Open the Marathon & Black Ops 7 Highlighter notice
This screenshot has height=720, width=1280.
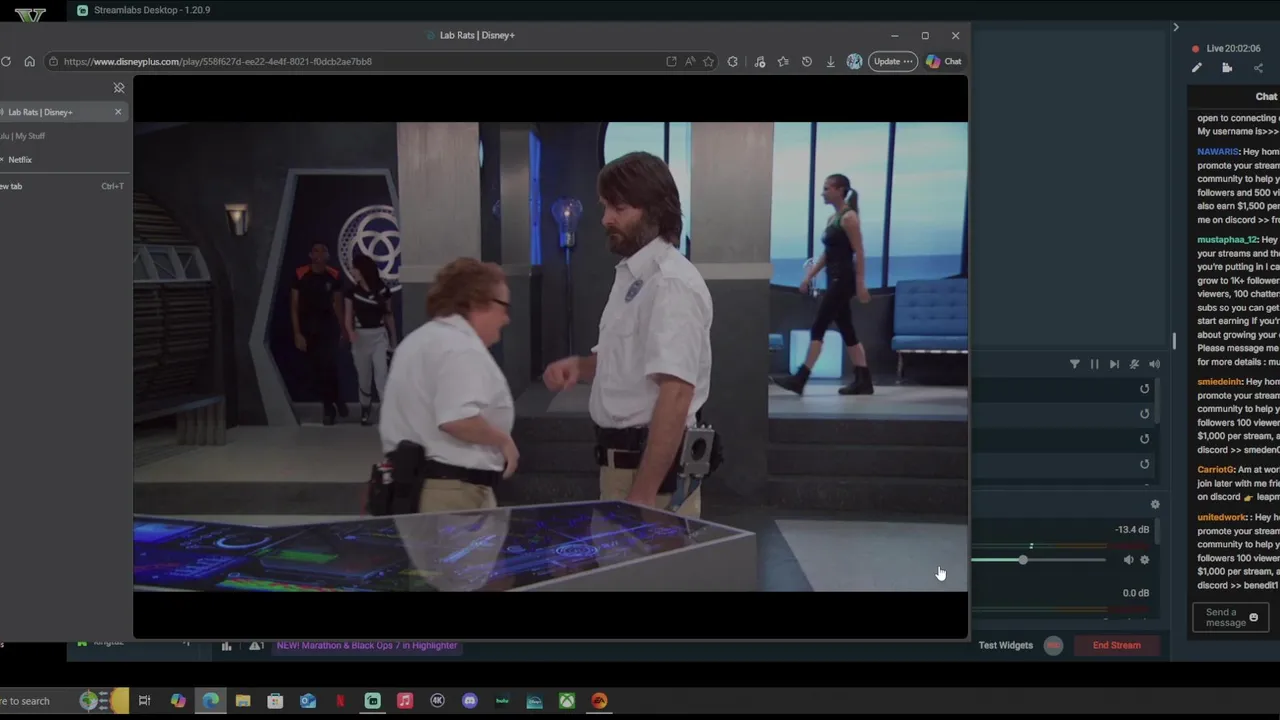point(367,645)
